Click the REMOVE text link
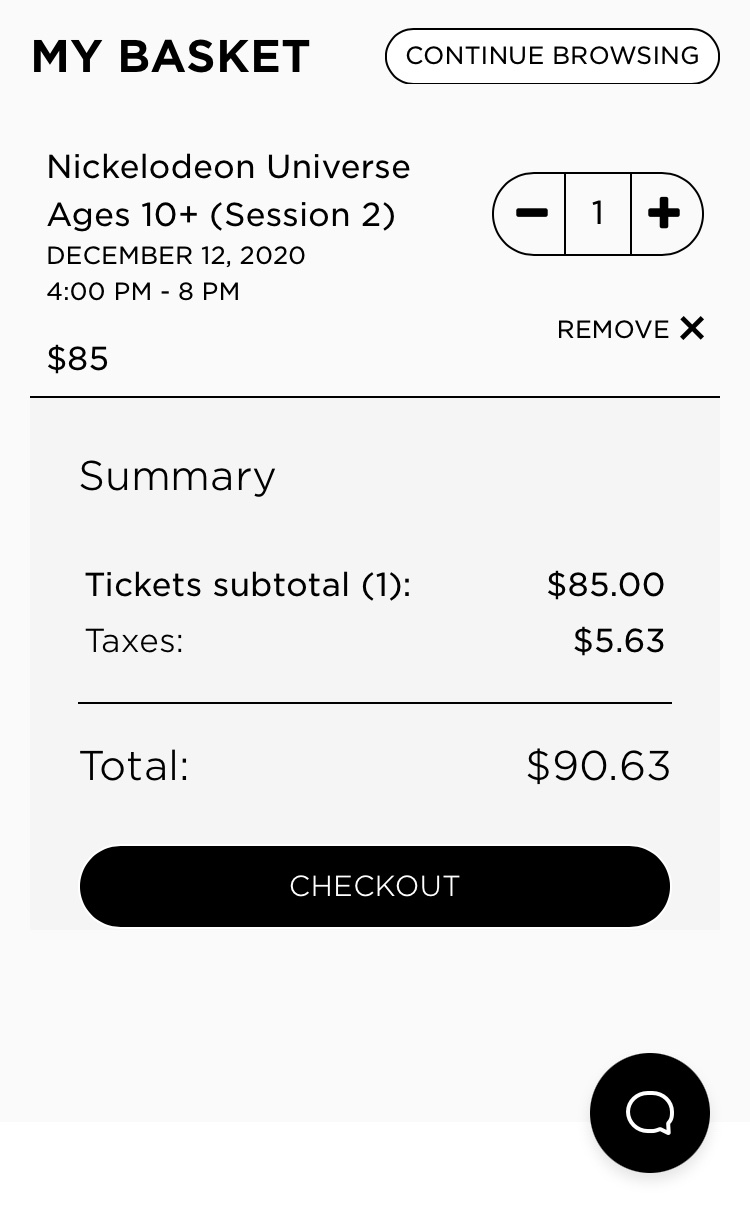The width and height of the screenshot is (750, 1213). tap(613, 329)
